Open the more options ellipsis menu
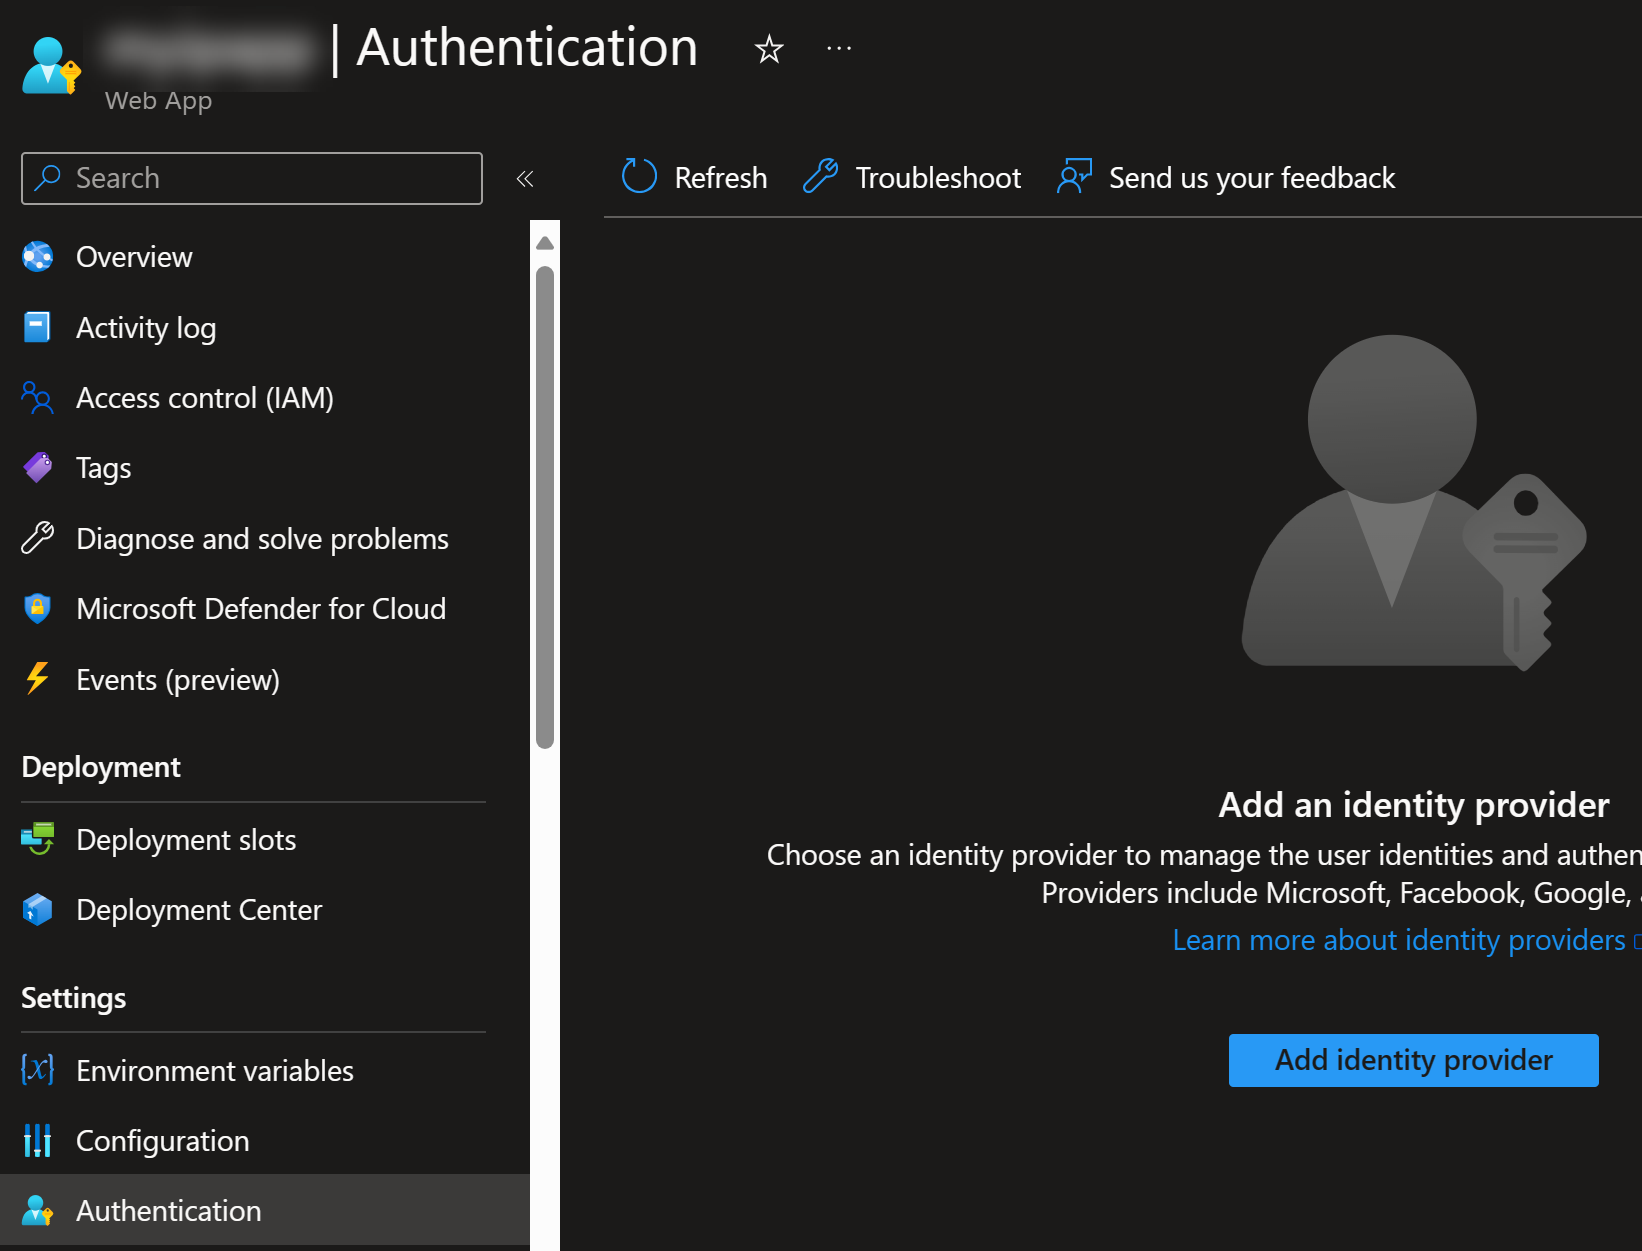This screenshot has width=1642, height=1251. 839,49
